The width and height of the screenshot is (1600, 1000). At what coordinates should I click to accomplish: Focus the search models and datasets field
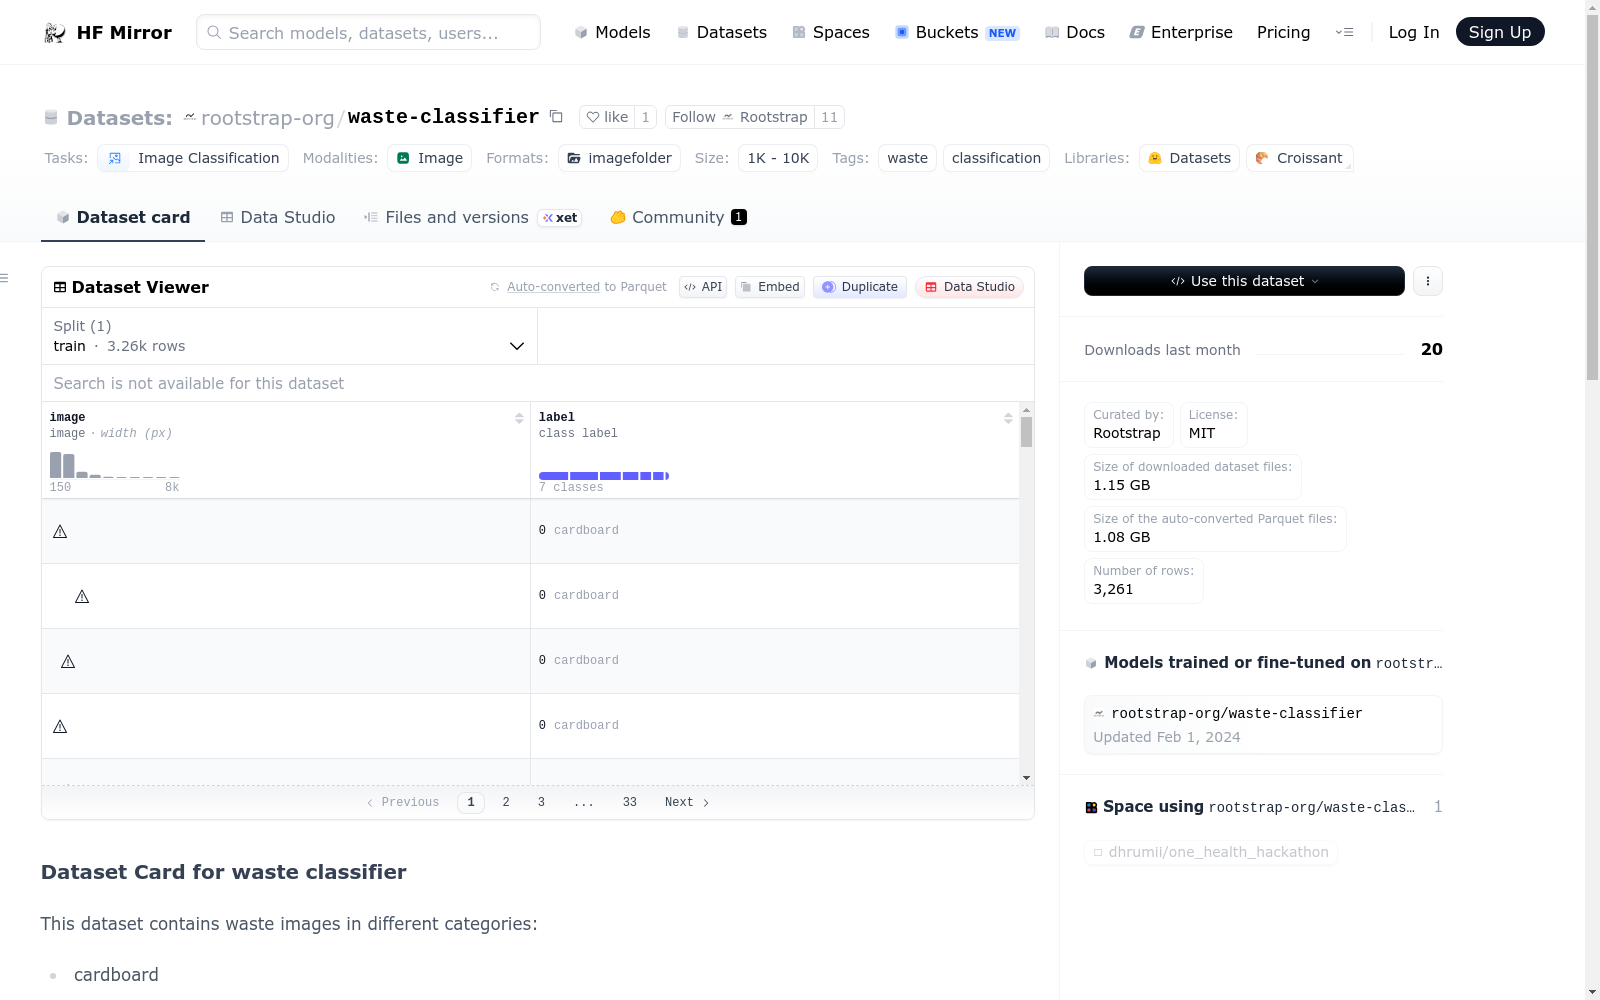pyautogui.click(x=368, y=32)
